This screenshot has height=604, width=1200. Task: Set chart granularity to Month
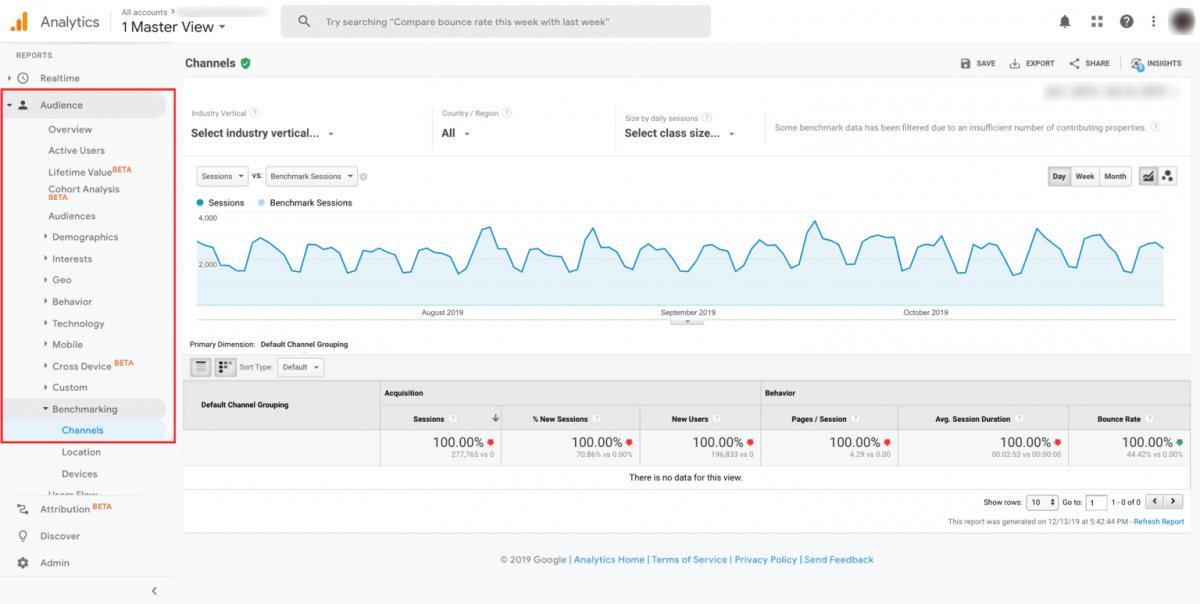coord(1115,176)
